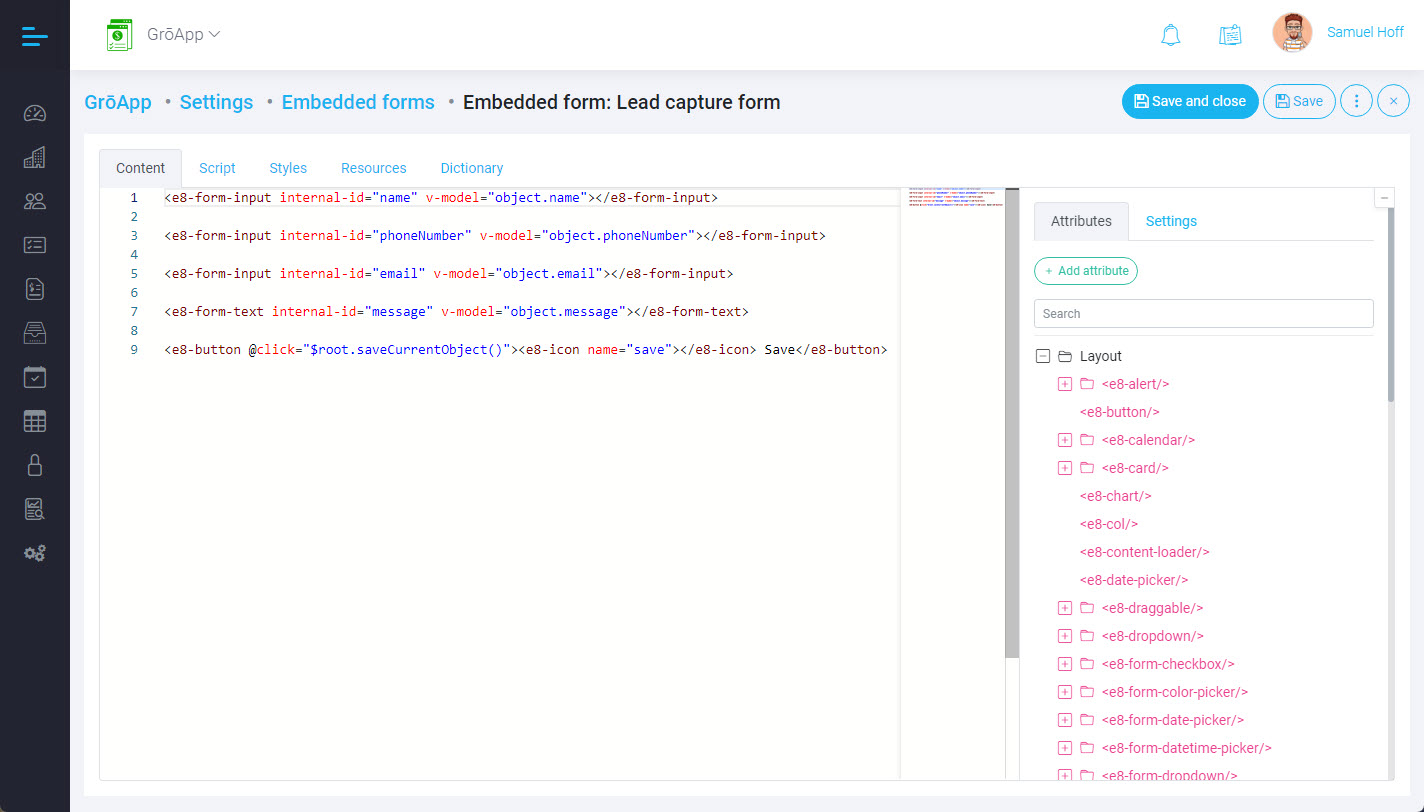This screenshot has width=1424, height=812.
Task: Open the gears settings icon in sidebar
Action: pyautogui.click(x=35, y=553)
